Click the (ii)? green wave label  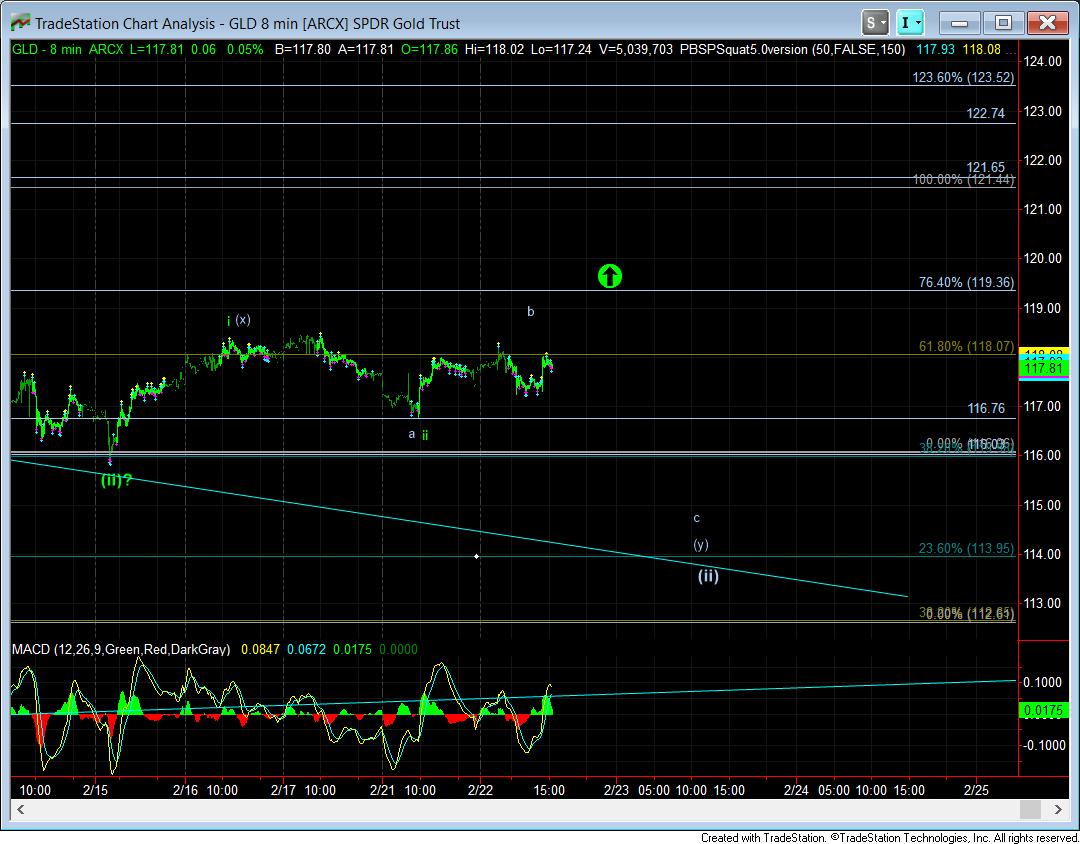116,480
